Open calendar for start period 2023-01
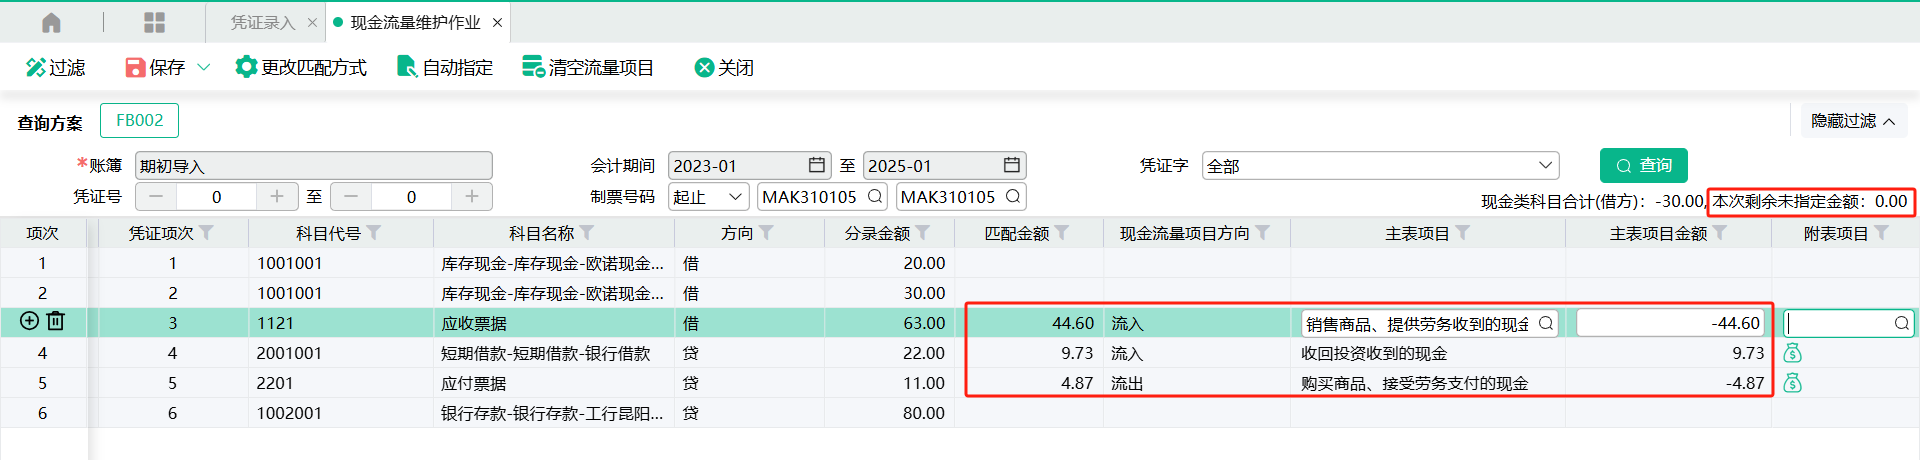The width and height of the screenshot is (1920, 460). coord(816,165)
